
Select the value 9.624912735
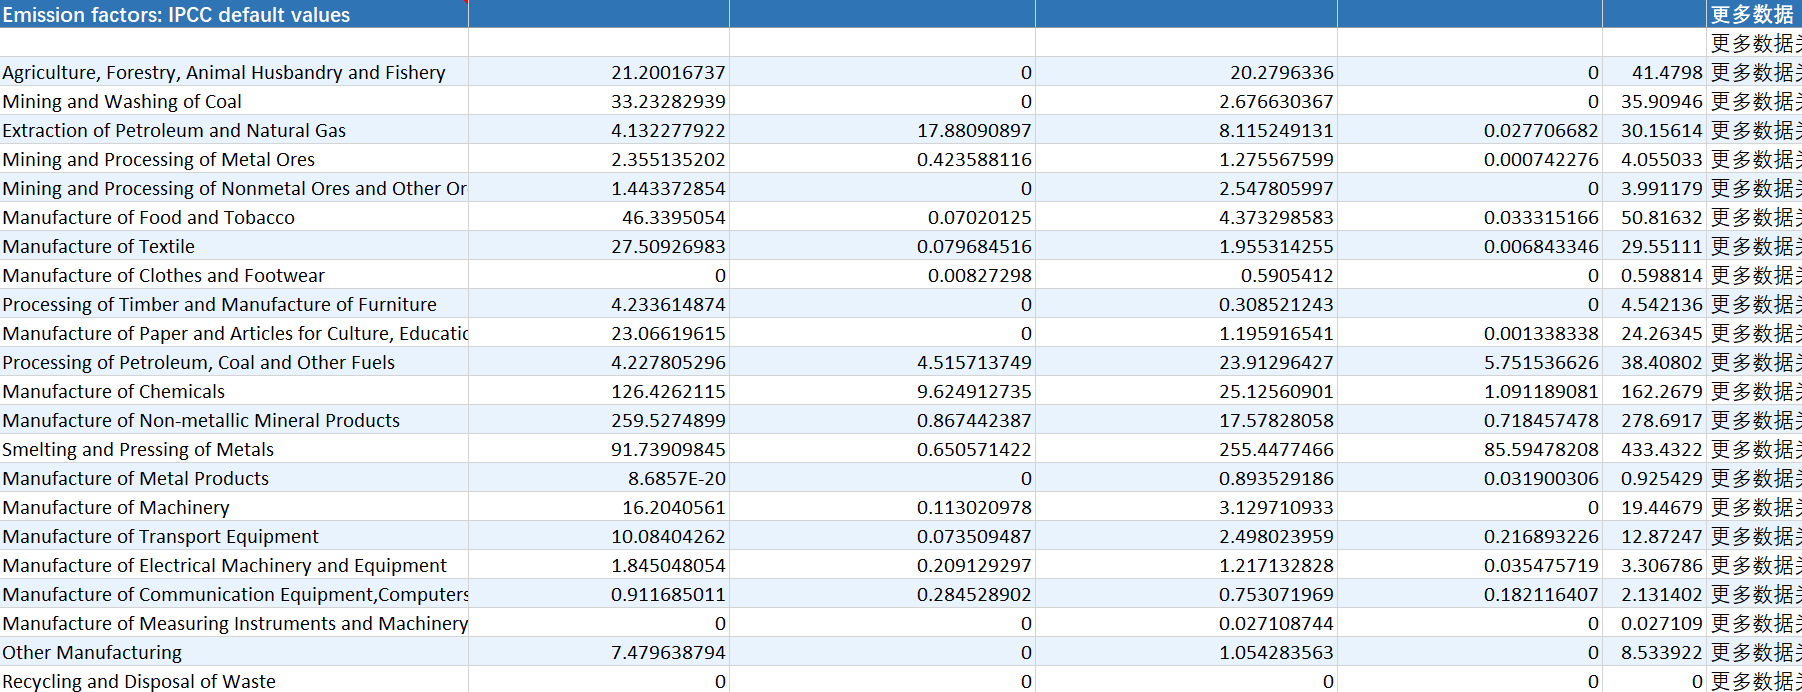point(882,391)
